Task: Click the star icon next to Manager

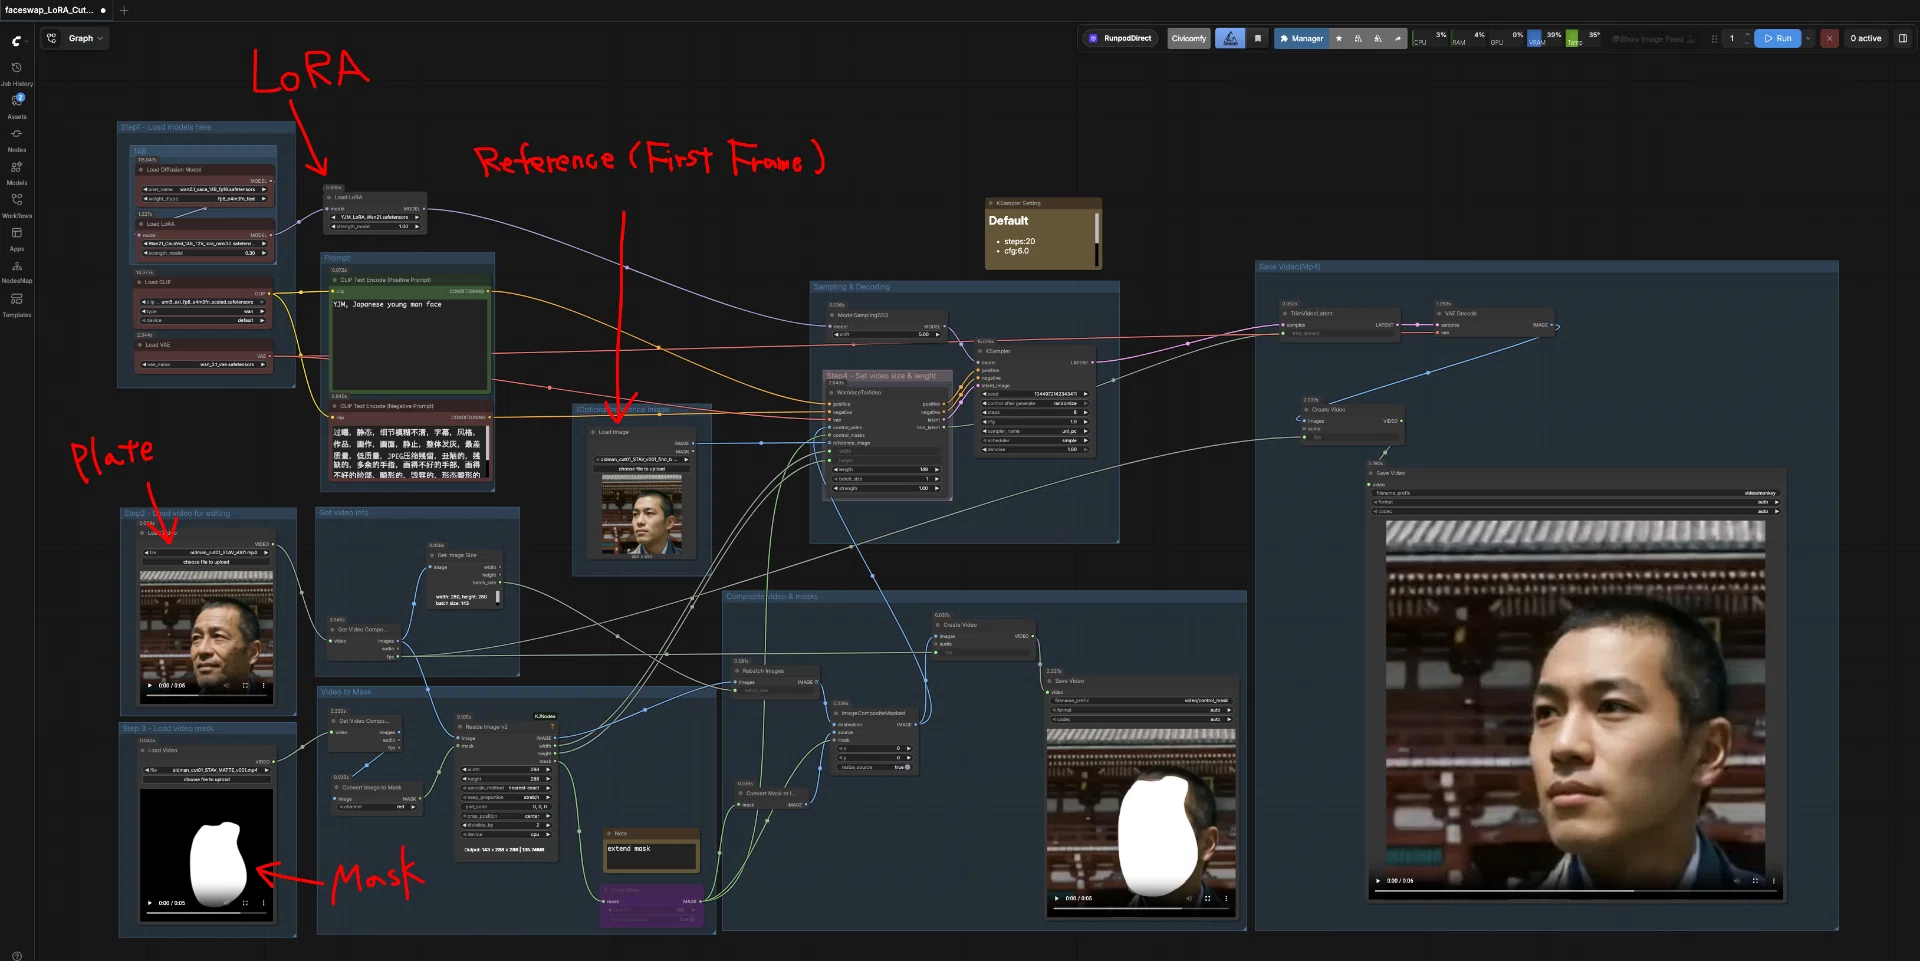Action: point(1339,38)
